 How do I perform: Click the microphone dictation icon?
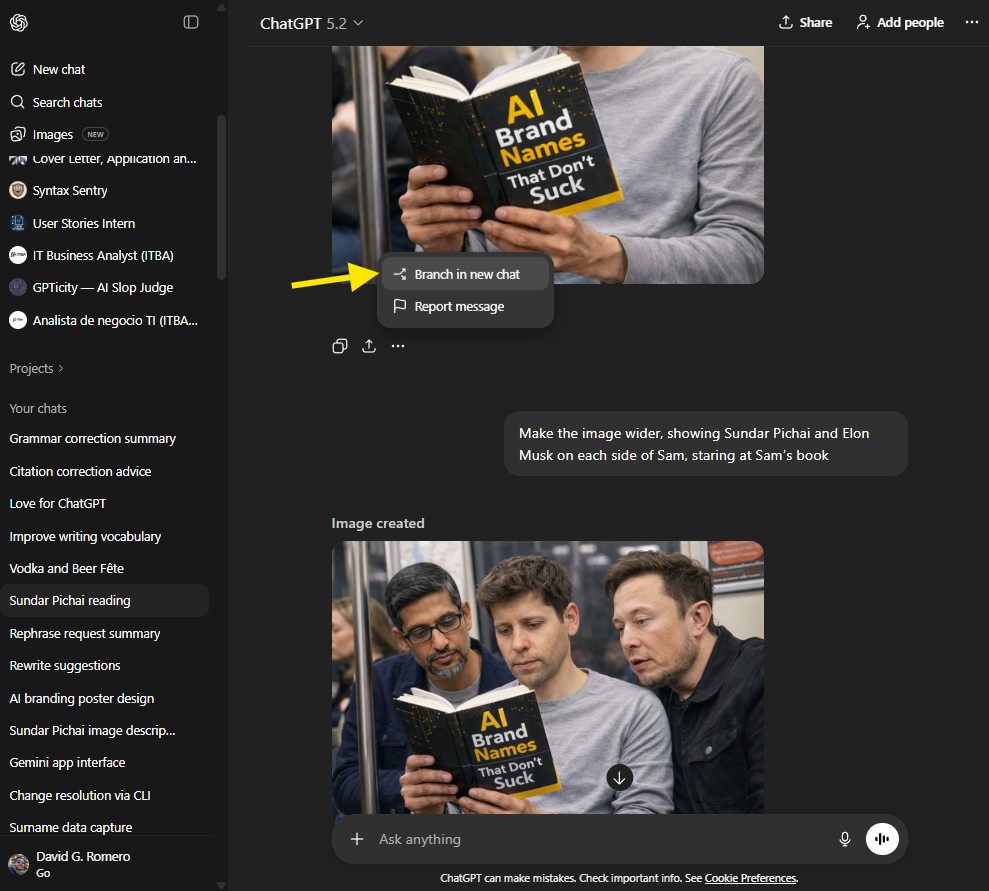tap(845, 839)
